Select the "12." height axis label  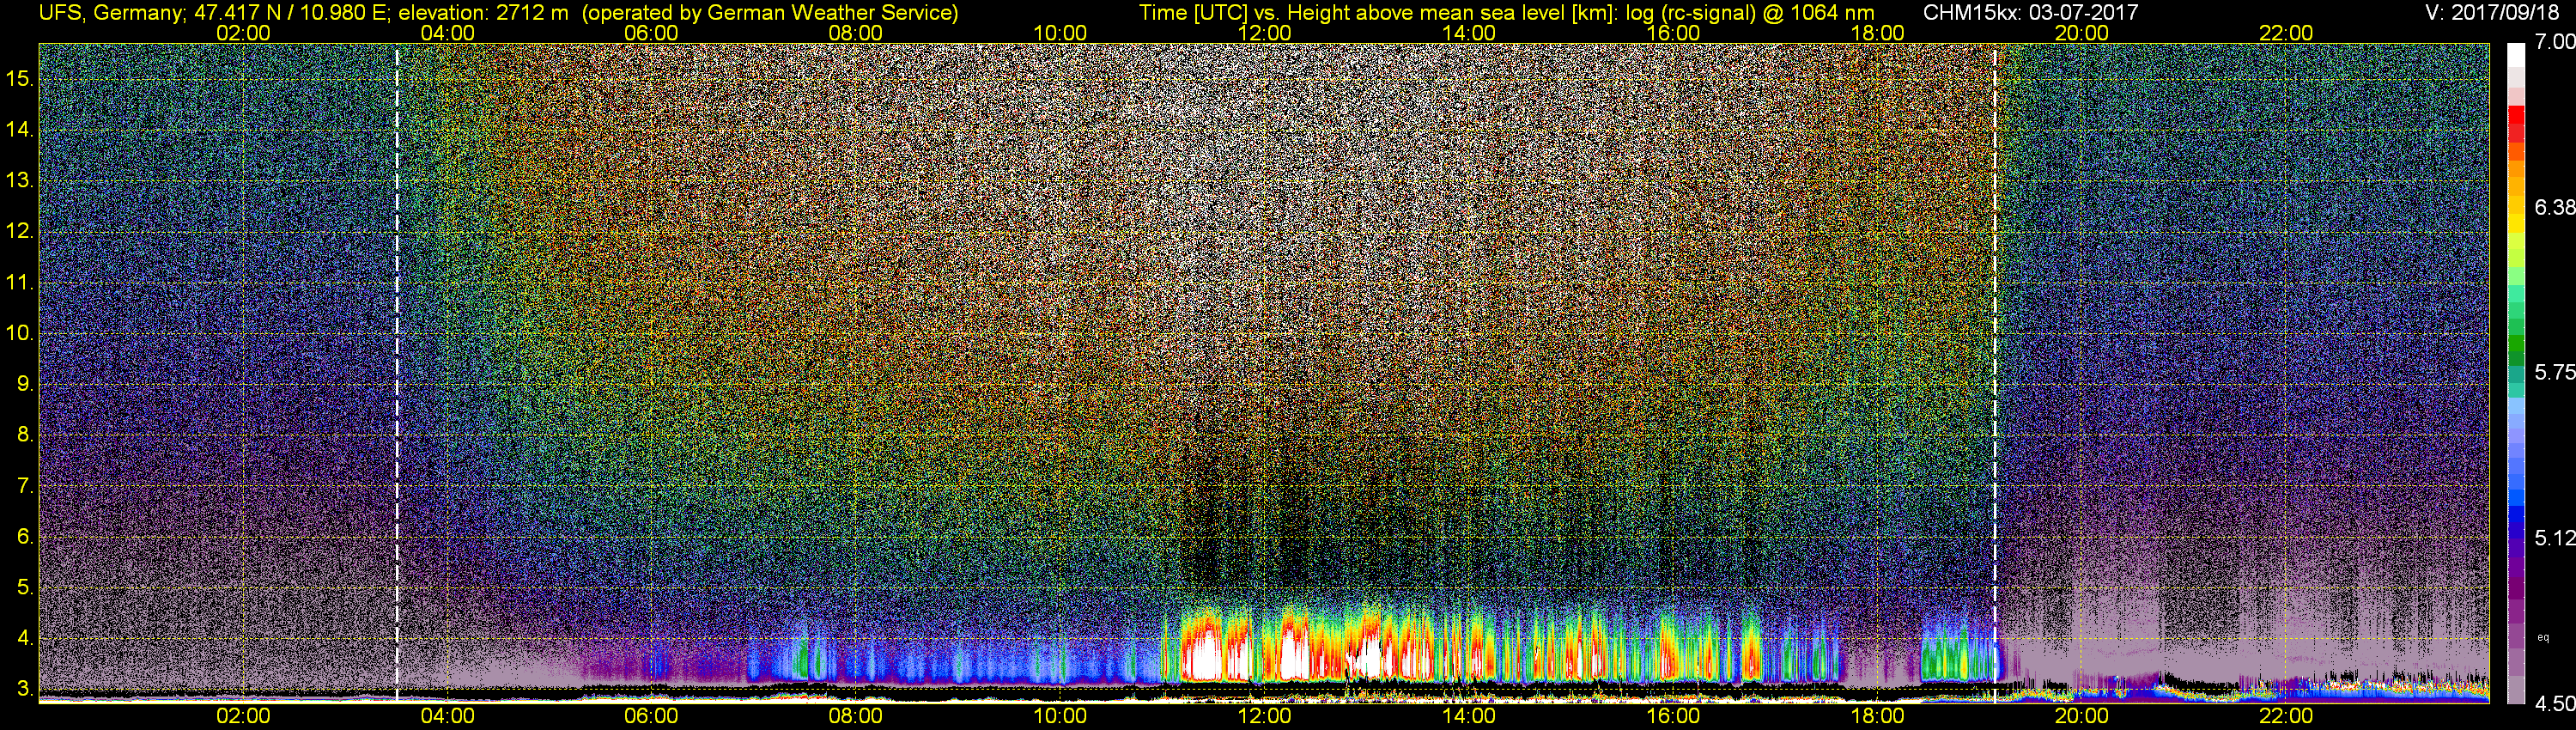20,231
